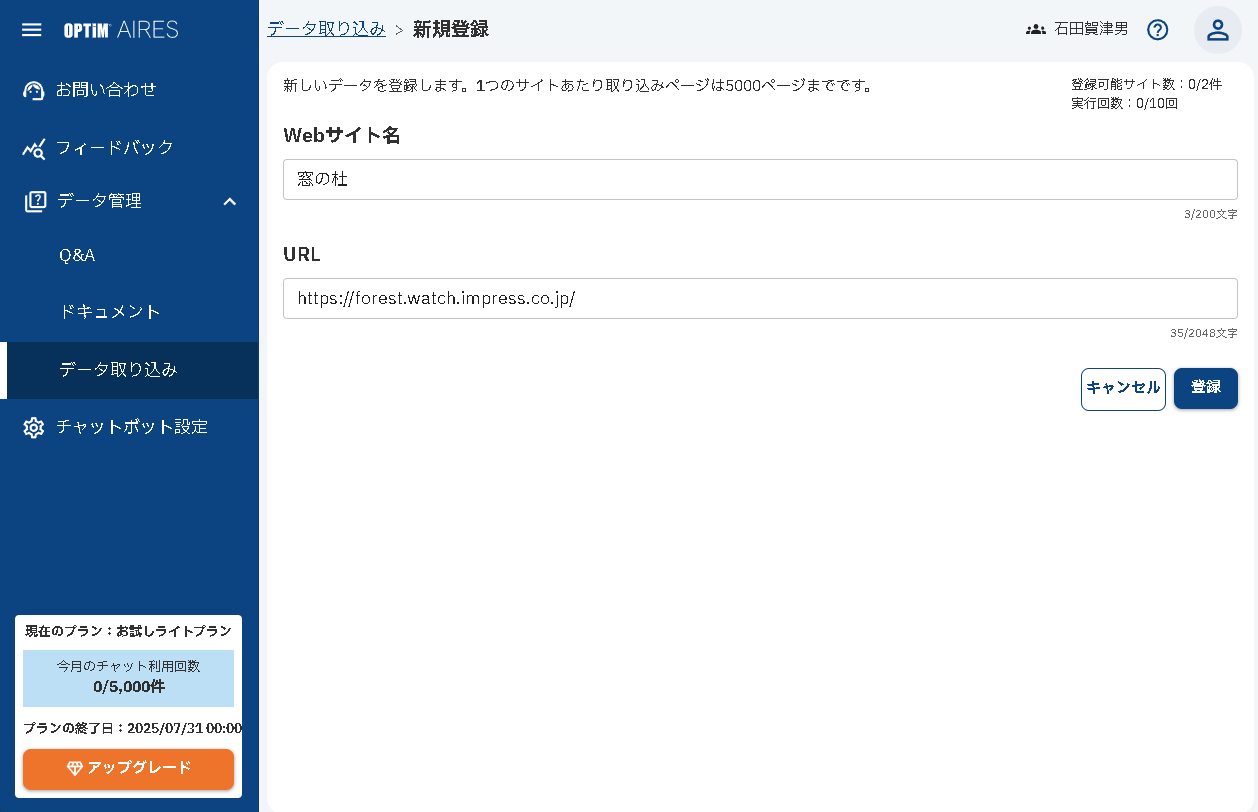Open the hamburger navigation menu
The image size is (1258, 812).
pyautogui.click(x=31, y=29)
